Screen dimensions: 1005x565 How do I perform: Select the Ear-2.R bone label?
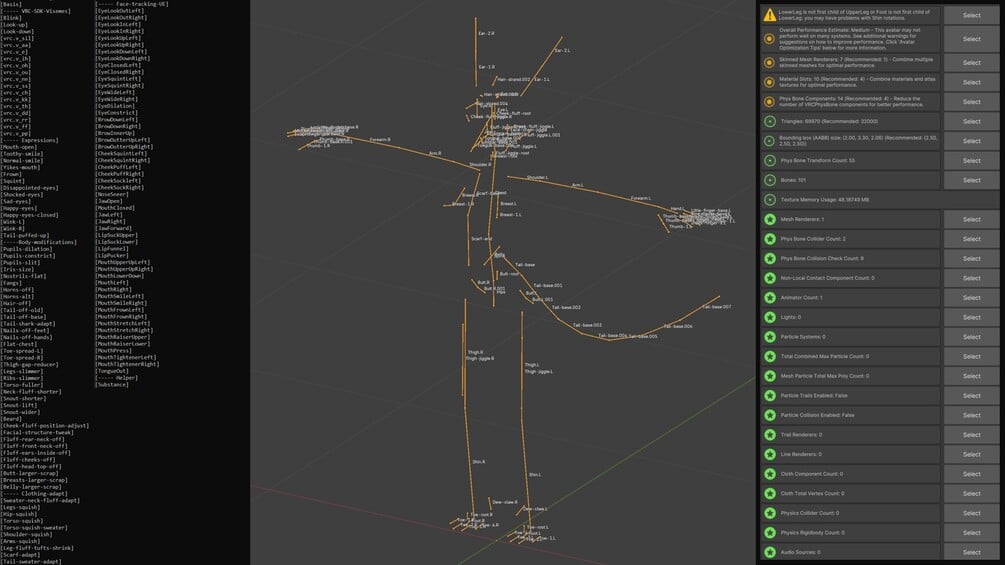pyautogui.click(x=486, y=33)
